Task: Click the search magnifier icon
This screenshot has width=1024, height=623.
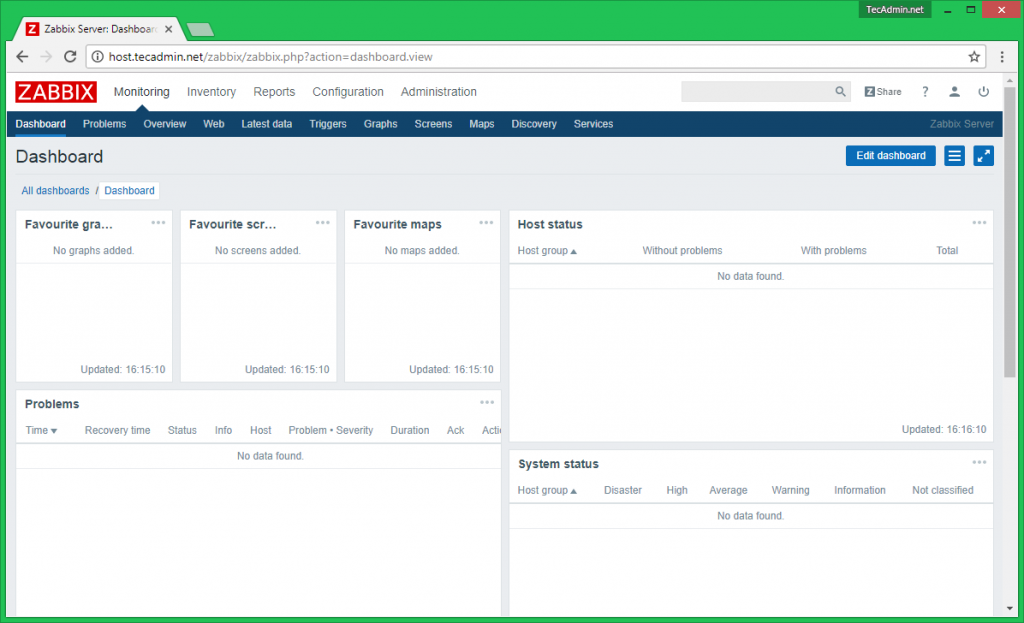Action: pos(840,92)
